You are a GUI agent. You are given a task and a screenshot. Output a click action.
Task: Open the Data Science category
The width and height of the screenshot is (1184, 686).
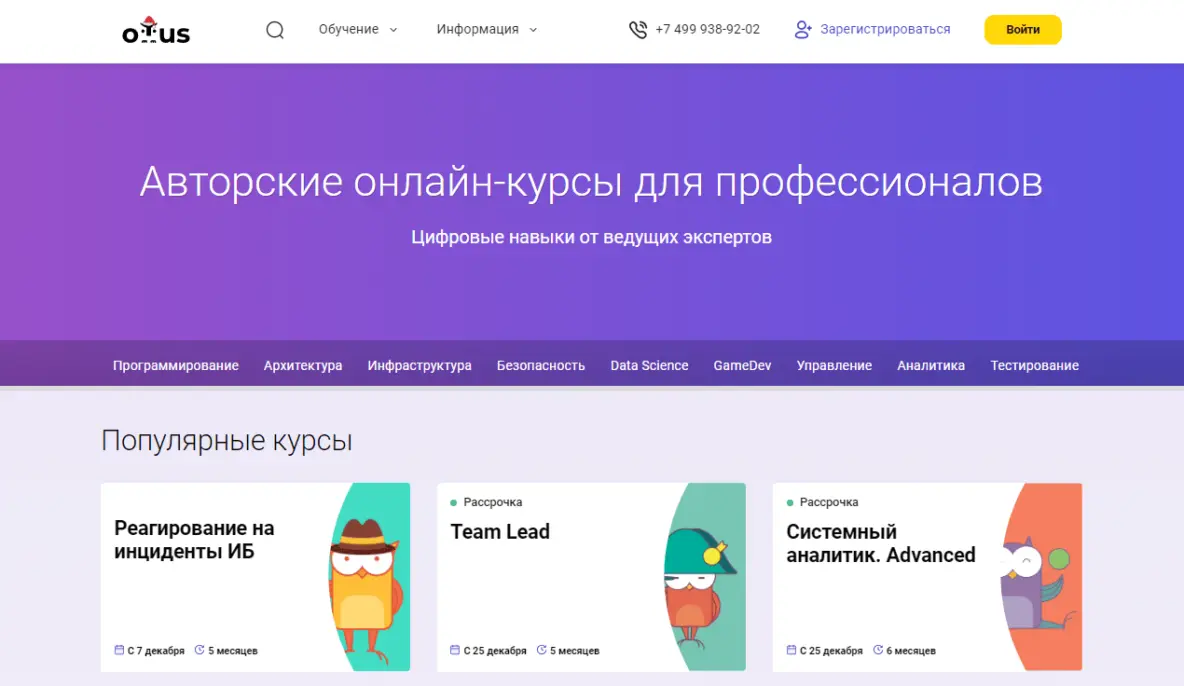tap(648, 365)
